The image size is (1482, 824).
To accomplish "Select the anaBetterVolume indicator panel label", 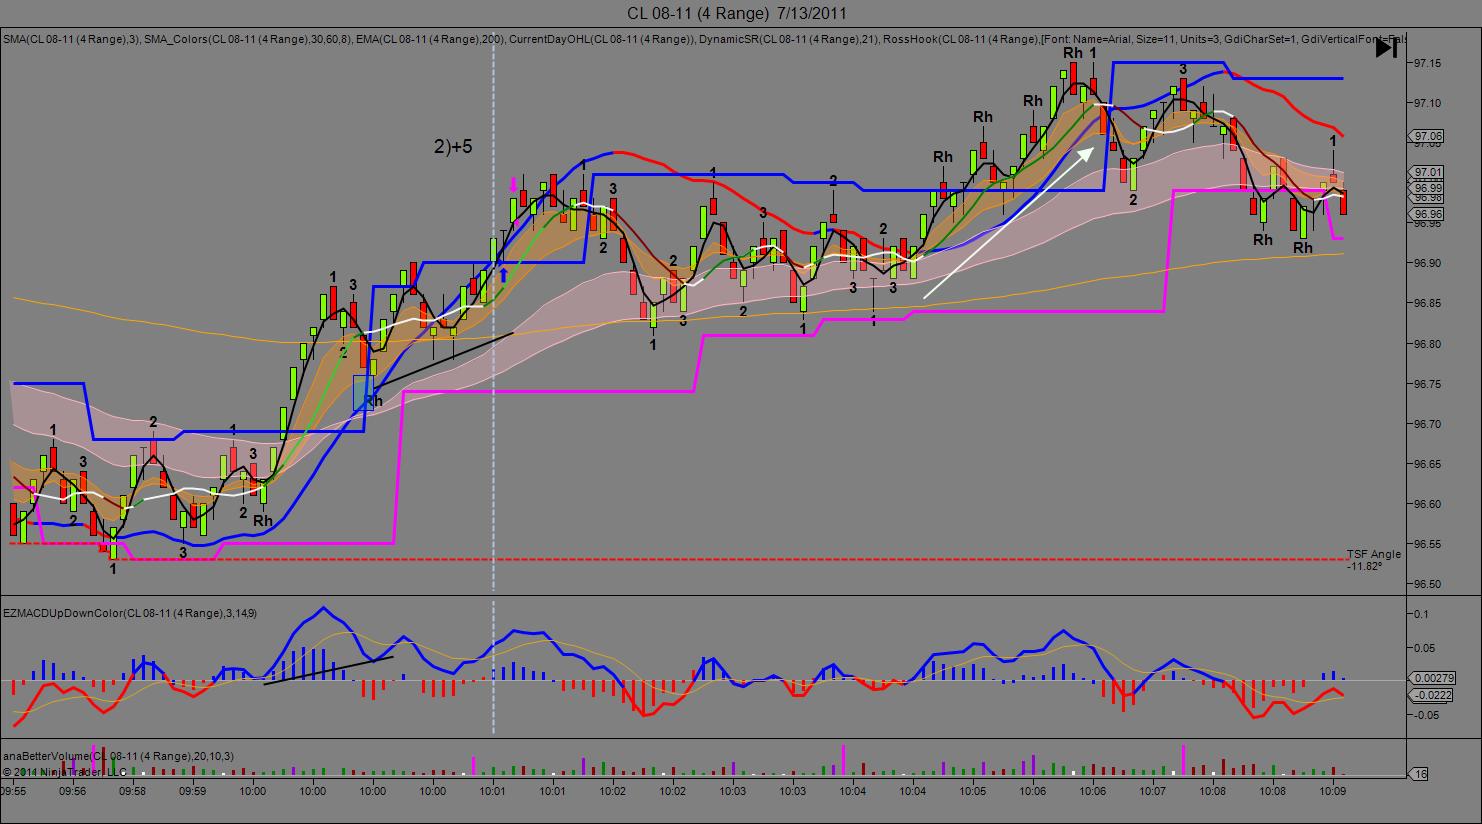I will pyautogui.click(x=118, y=756).
